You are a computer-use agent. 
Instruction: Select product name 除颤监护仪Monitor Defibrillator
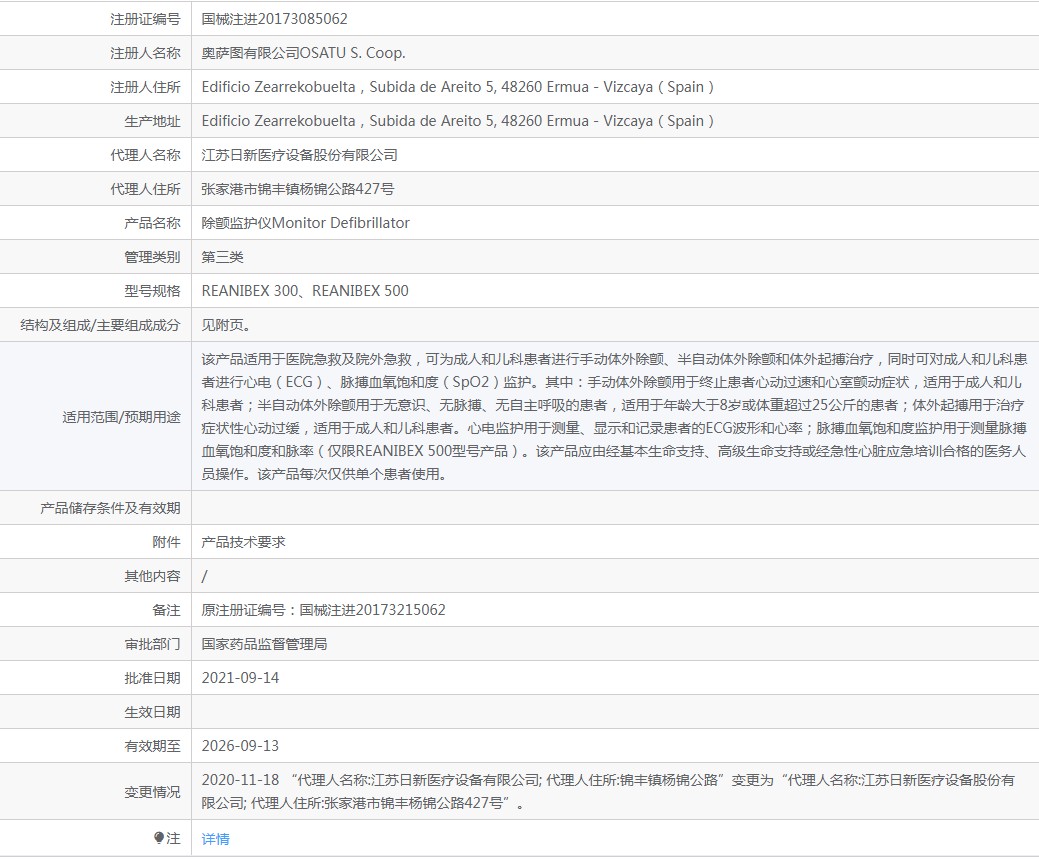(305, 223)
